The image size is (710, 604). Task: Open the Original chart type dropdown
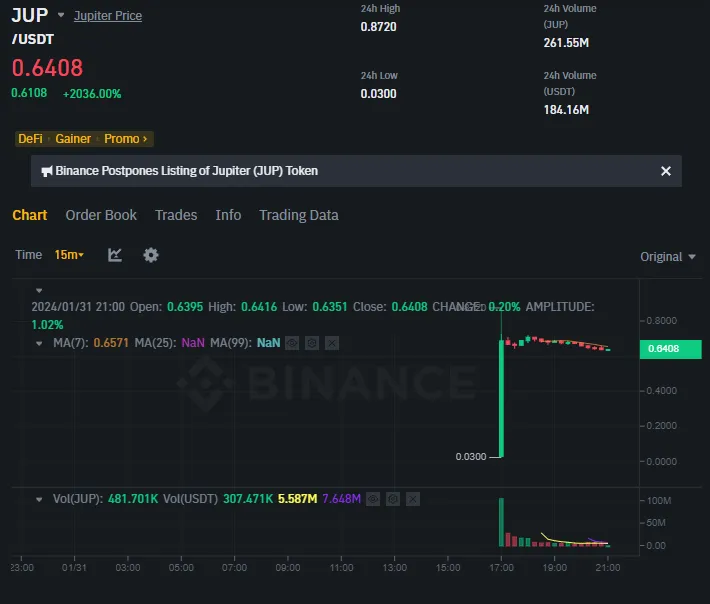click(667, 257)
